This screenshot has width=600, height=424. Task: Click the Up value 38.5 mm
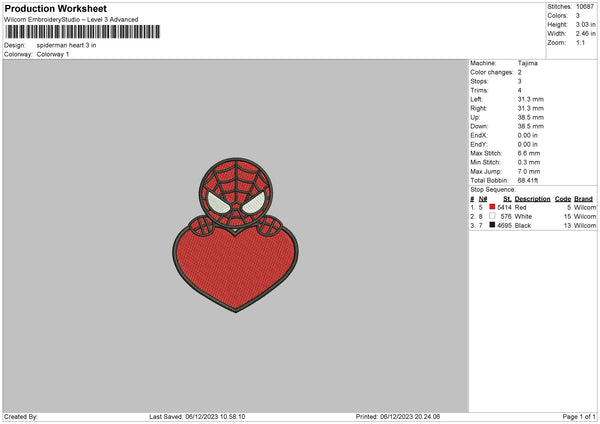click(x=531, y=117)
